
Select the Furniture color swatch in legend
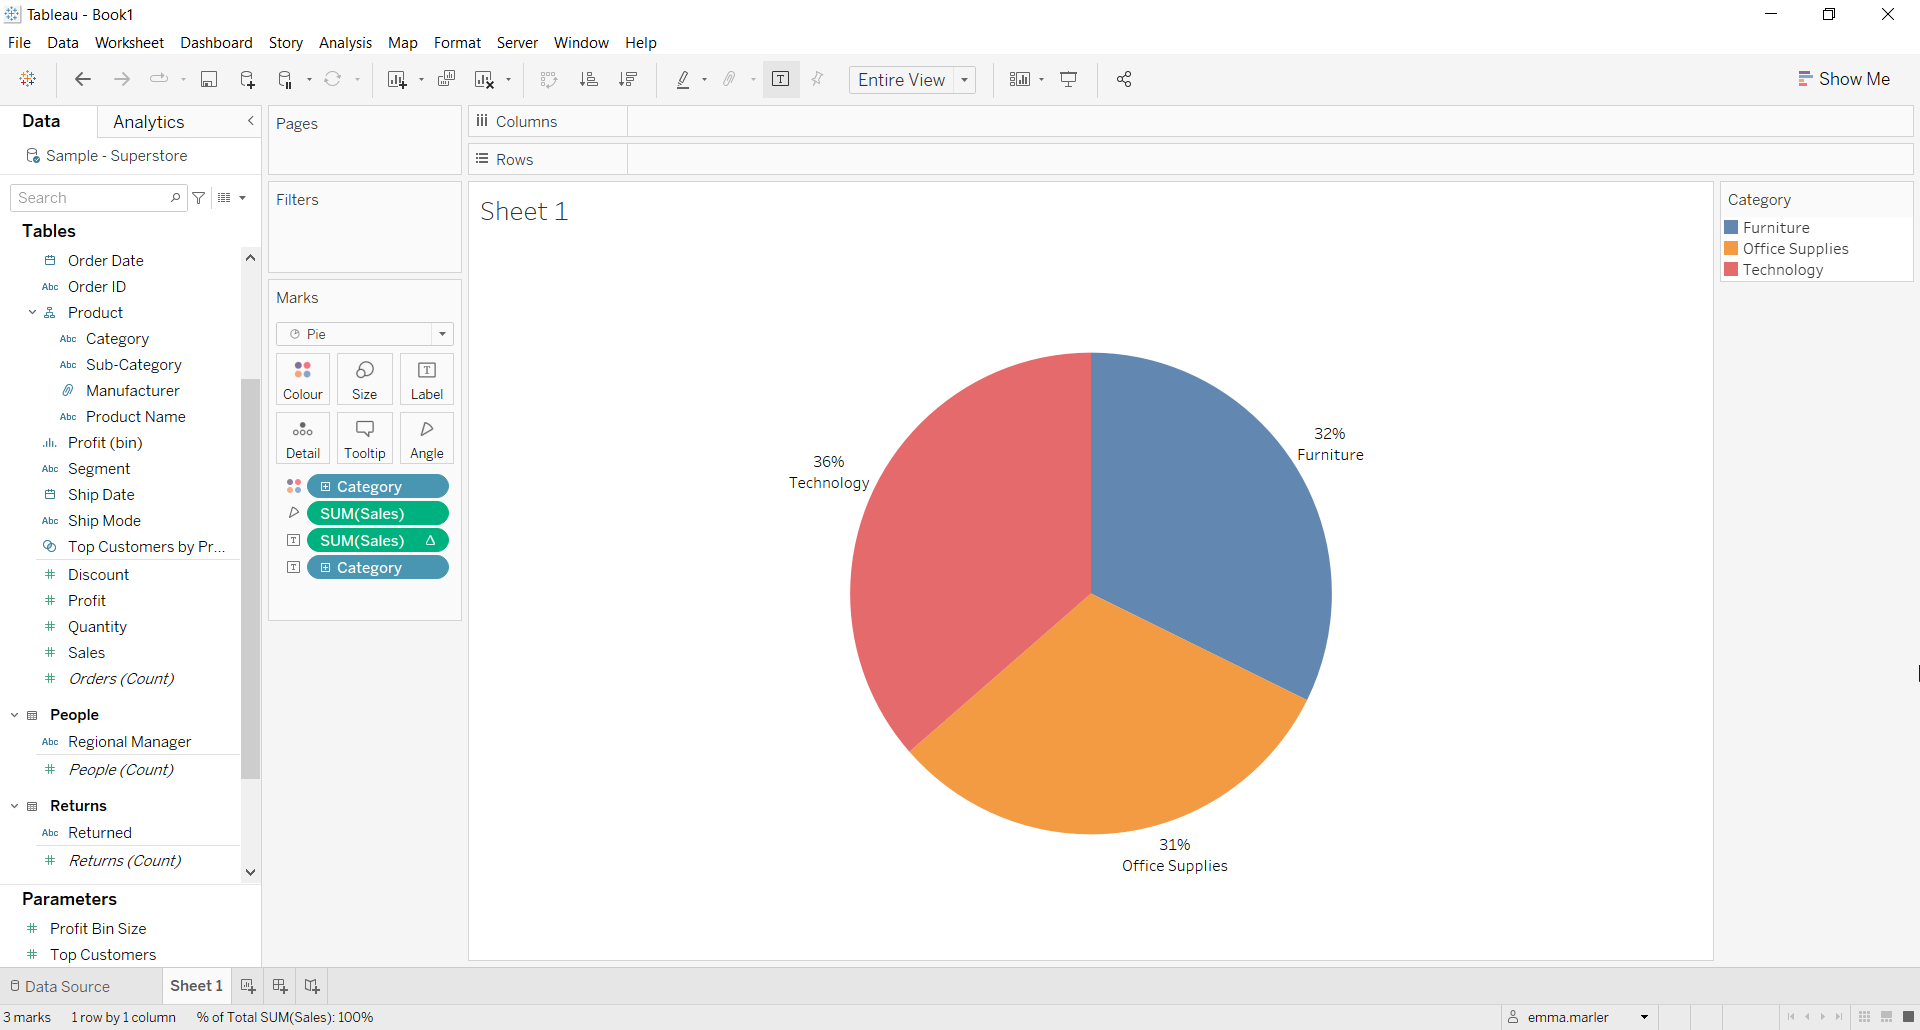pyautogui.click(x=1733, y=227)
